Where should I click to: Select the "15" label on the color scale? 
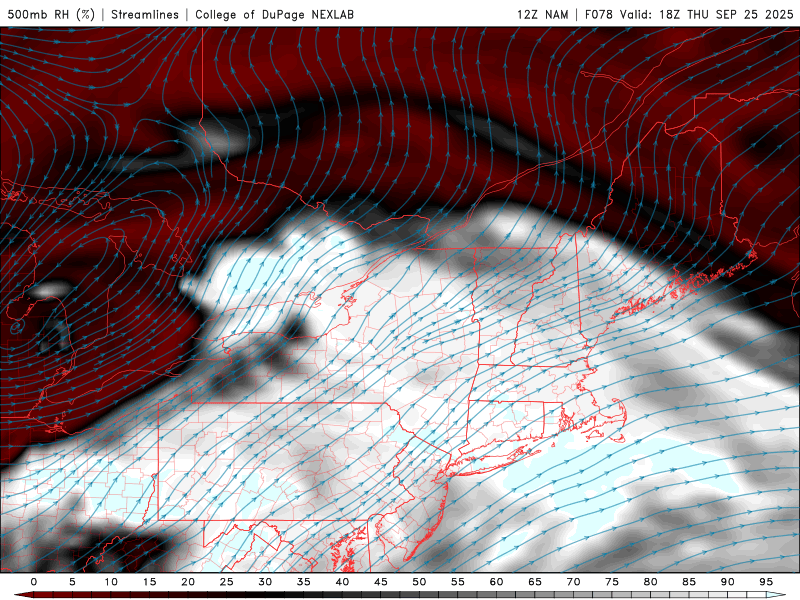pos(149,582)
